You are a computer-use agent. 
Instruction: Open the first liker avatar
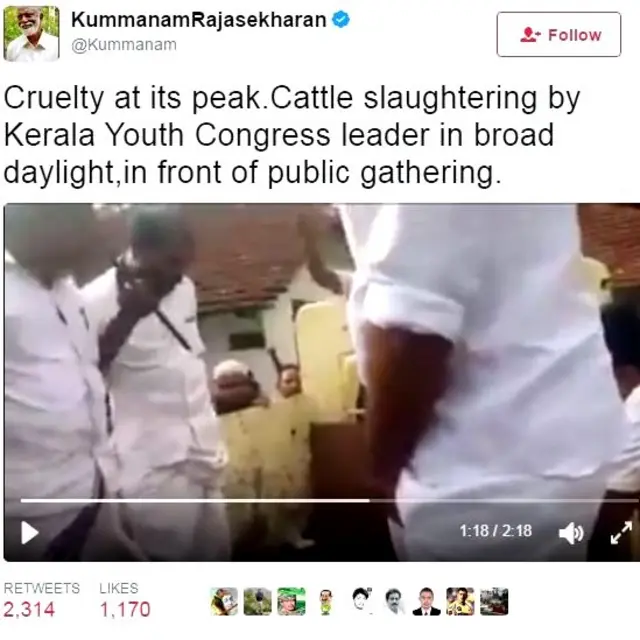click(224, 601)
